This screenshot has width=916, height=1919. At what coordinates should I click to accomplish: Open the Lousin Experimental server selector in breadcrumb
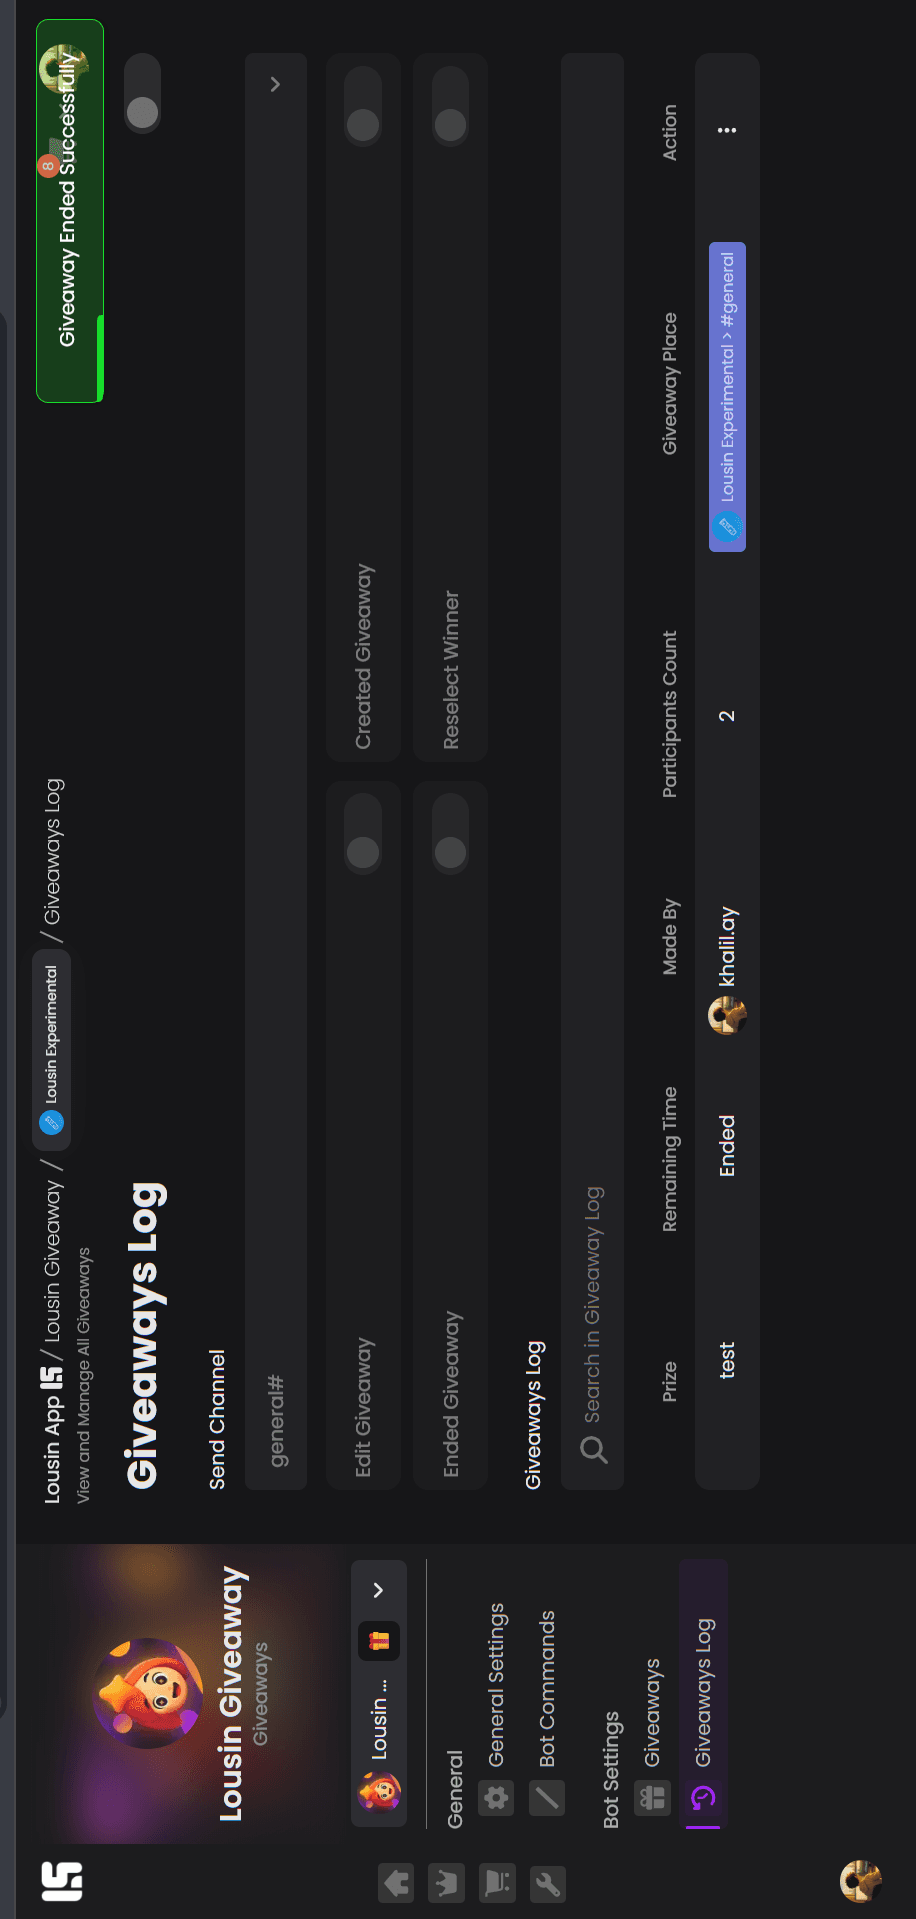click(51, 1049)
